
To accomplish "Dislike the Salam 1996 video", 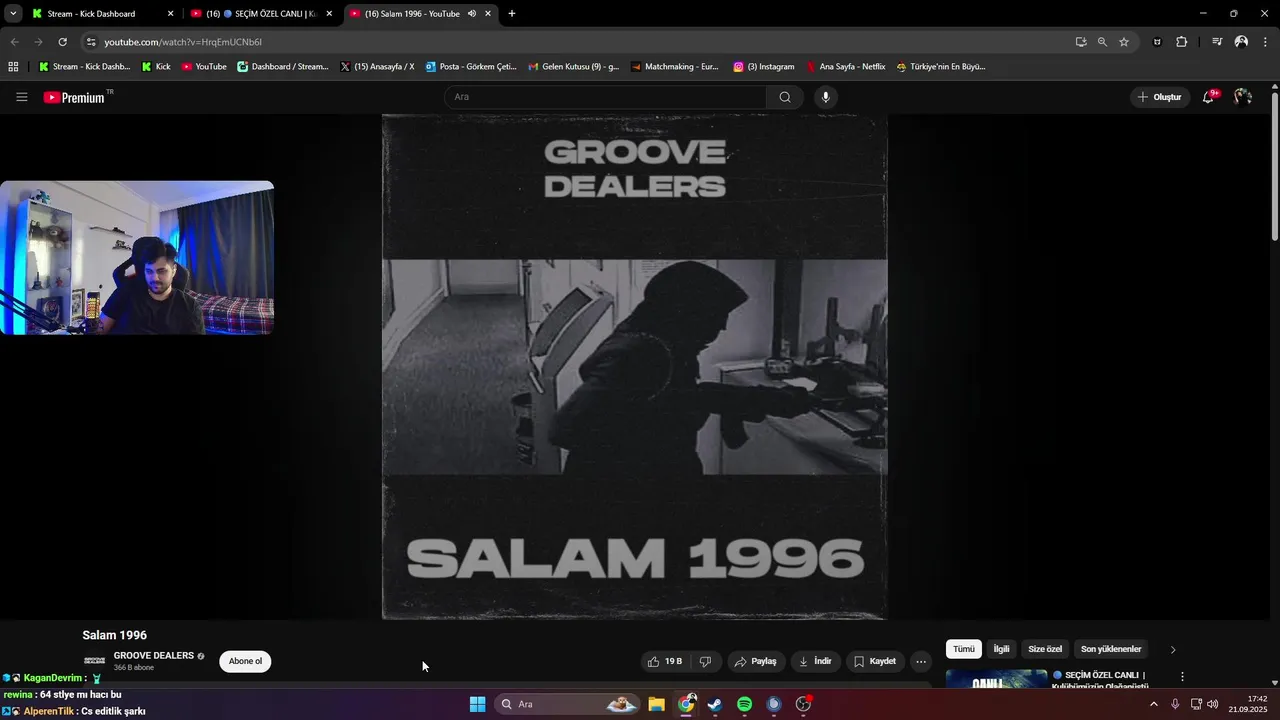I will tap(705, 661).
